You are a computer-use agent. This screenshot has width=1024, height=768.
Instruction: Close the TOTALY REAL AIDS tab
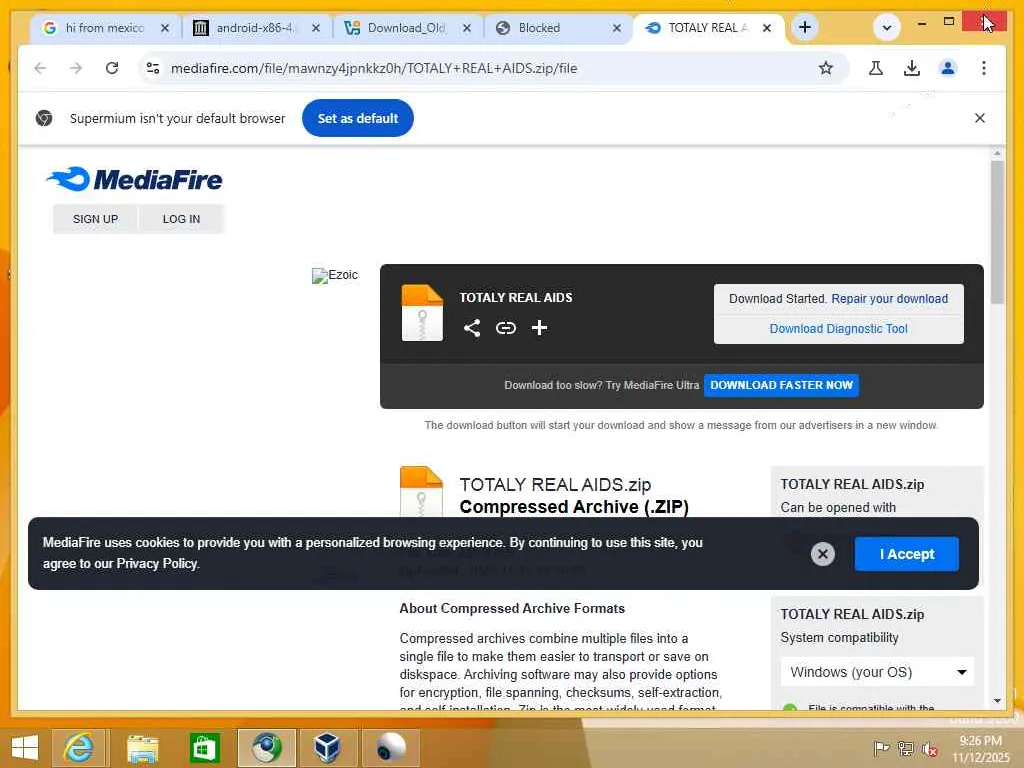point(767,28)
